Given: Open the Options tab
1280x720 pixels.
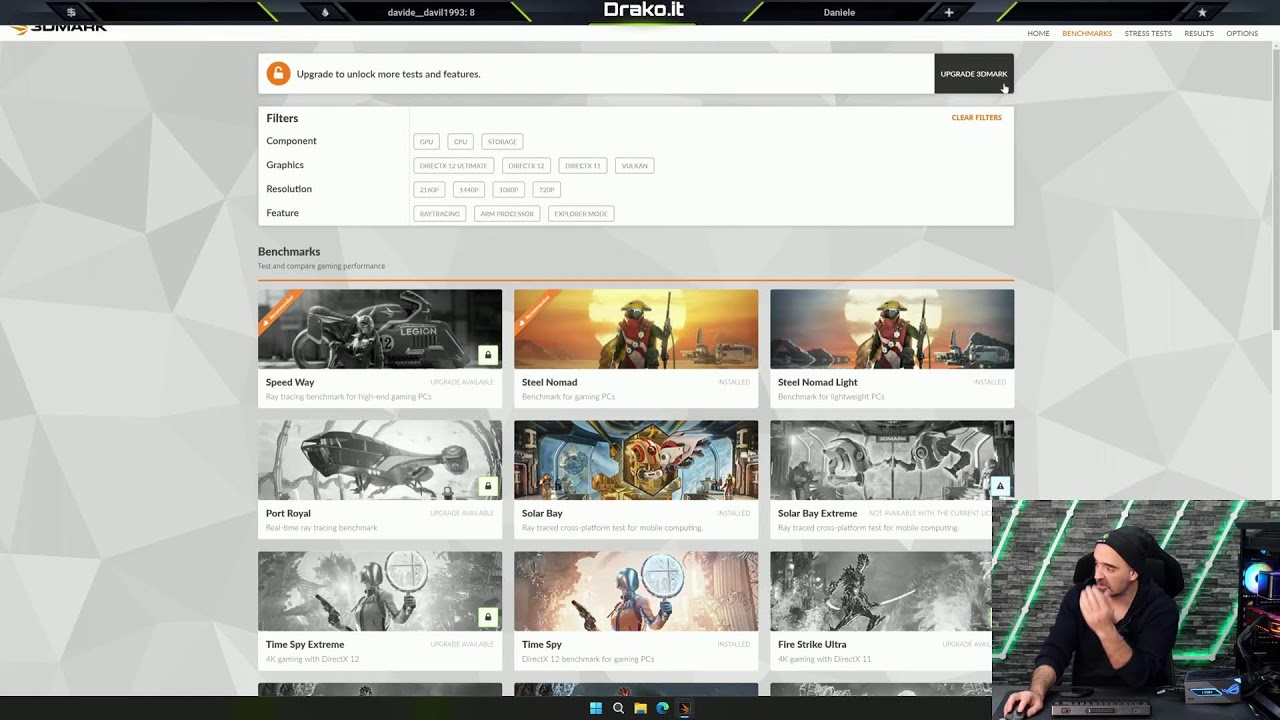Looking at the screenshot, I should (x=1242, y=34).
